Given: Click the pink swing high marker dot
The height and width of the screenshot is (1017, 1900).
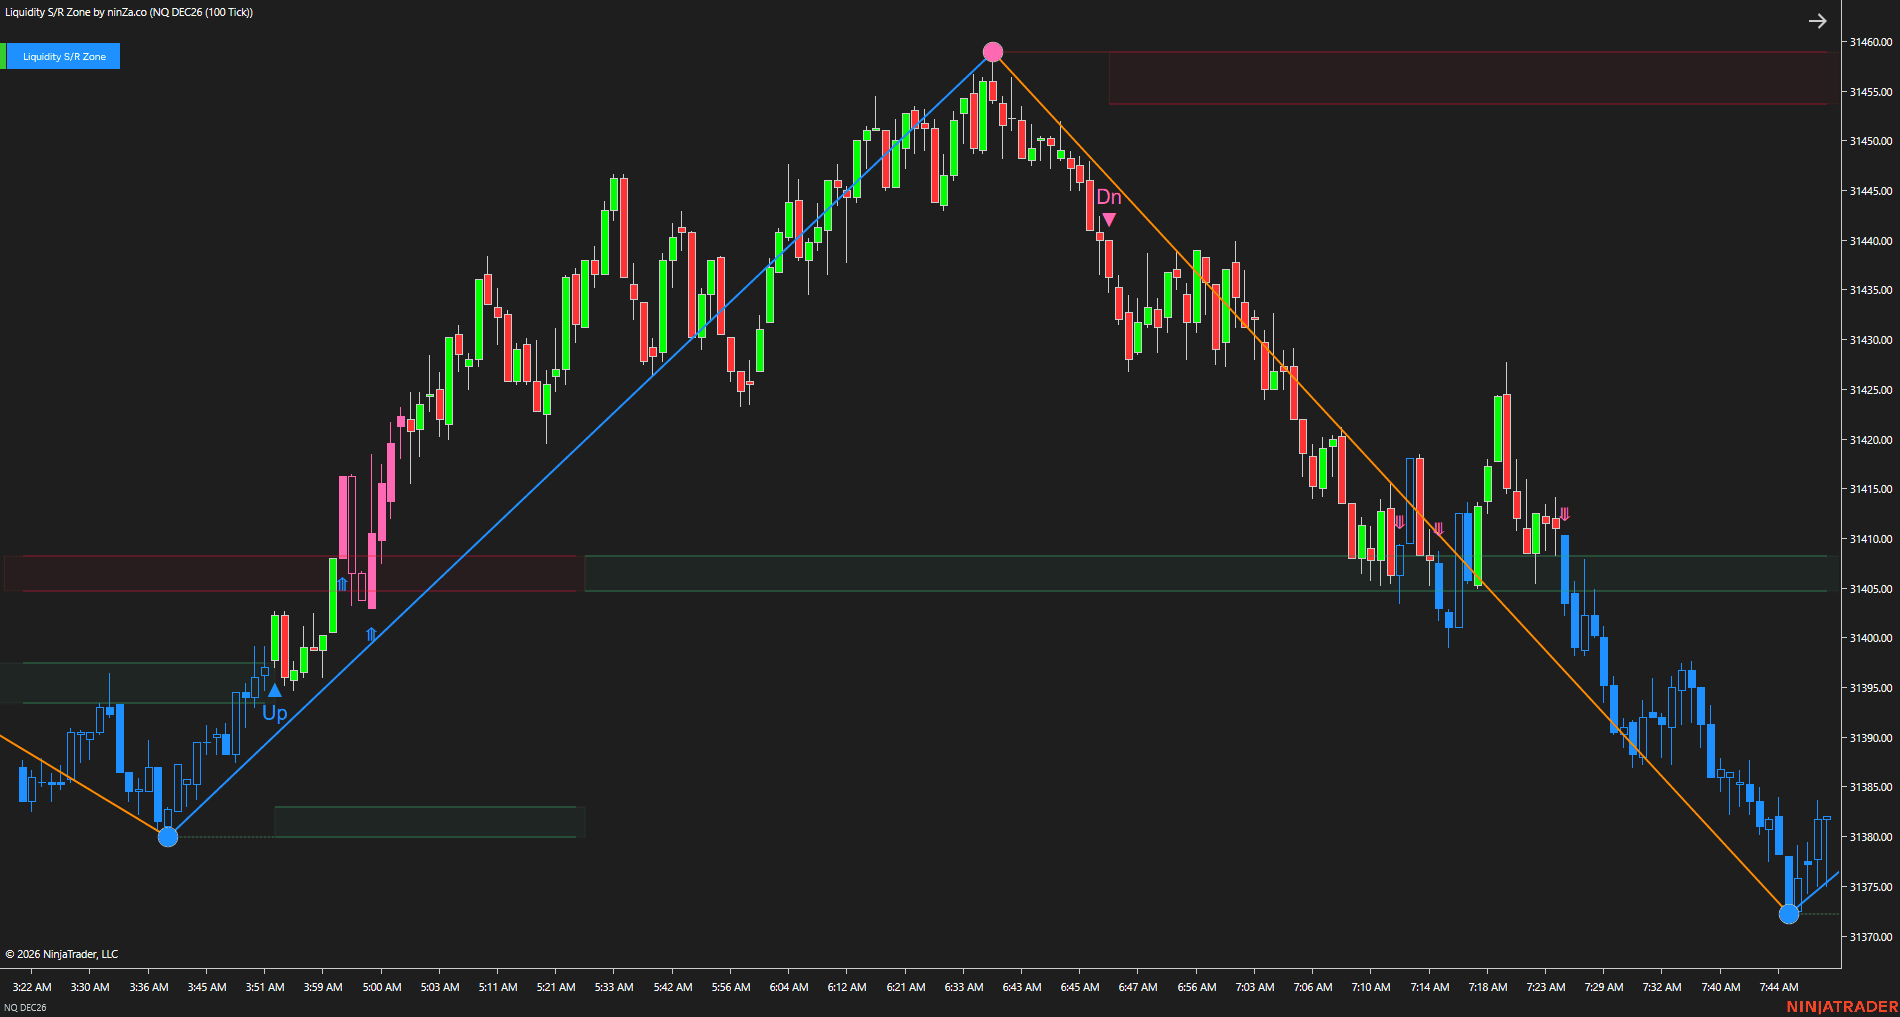Looking at the screenshot, I should pos(992,52).
